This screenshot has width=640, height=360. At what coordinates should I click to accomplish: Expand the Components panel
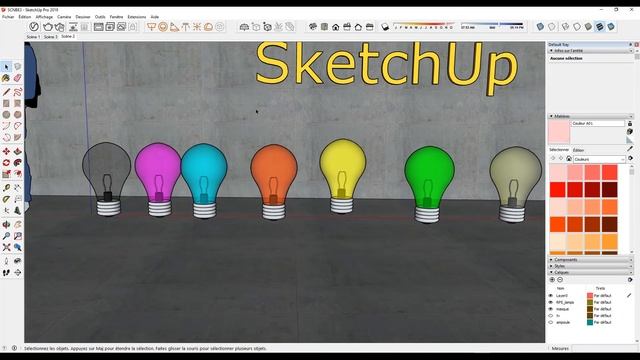click(x=591, y=260)
